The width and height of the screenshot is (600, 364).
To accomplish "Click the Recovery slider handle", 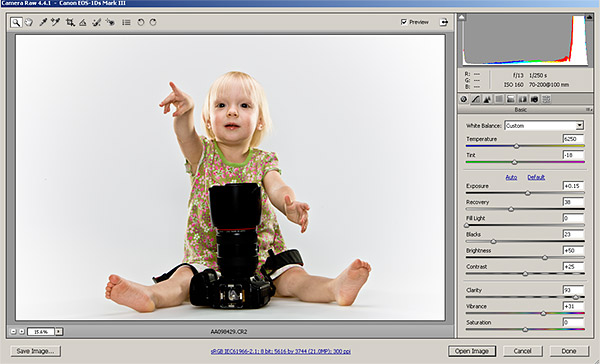I will tap(511, 209).
